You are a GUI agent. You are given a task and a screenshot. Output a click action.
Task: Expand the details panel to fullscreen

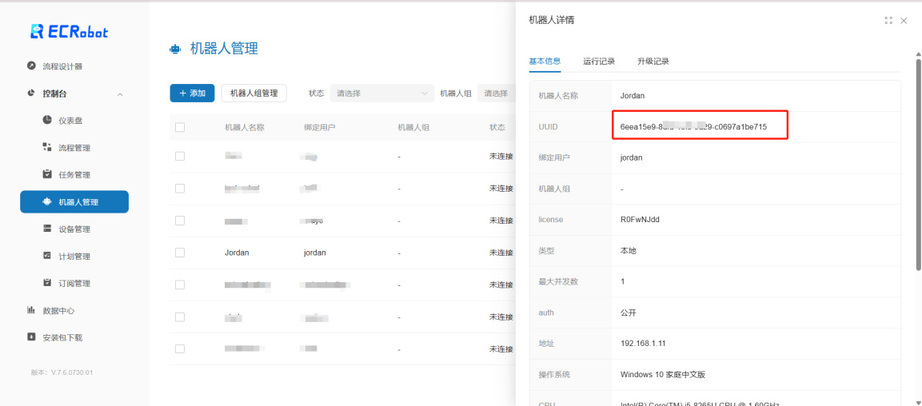pos(888,21)
